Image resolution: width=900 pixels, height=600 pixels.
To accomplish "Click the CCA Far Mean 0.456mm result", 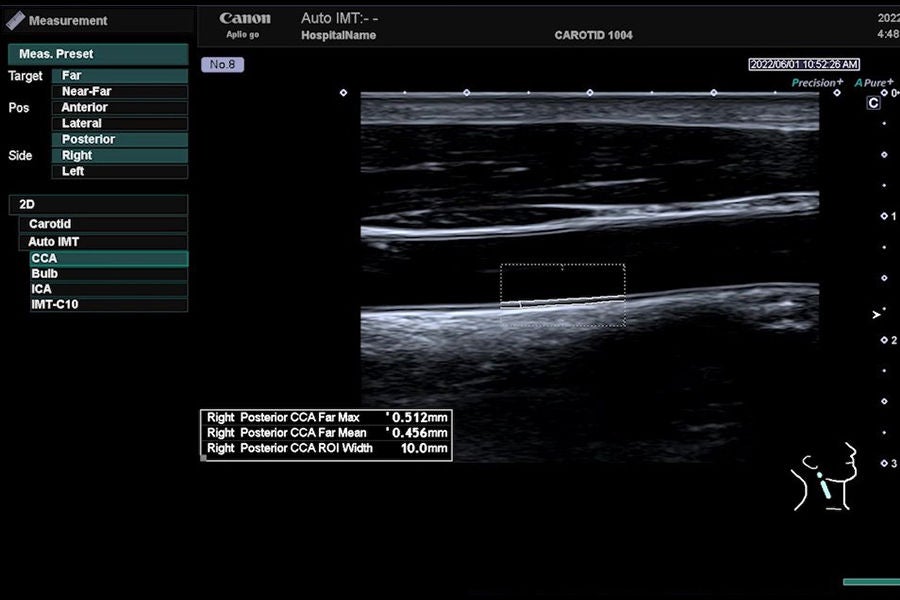I will click(x=327, y=433).
